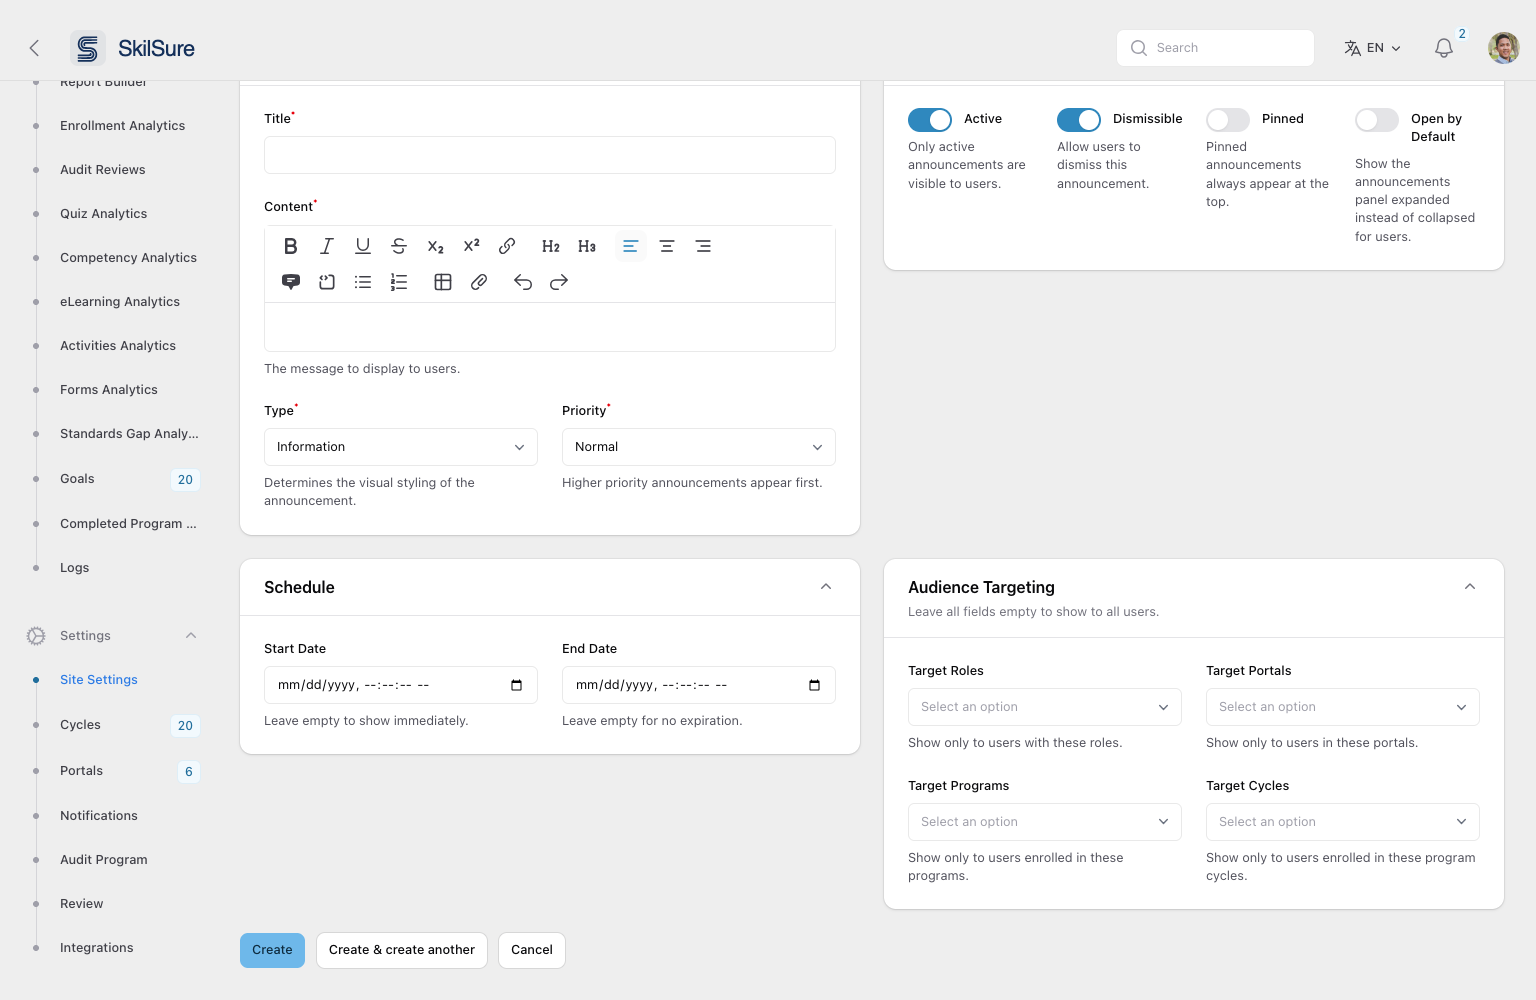Viewport: 1536px width, 1000px height.
Task: Insert a table in the editor
Action: point(443,282)
